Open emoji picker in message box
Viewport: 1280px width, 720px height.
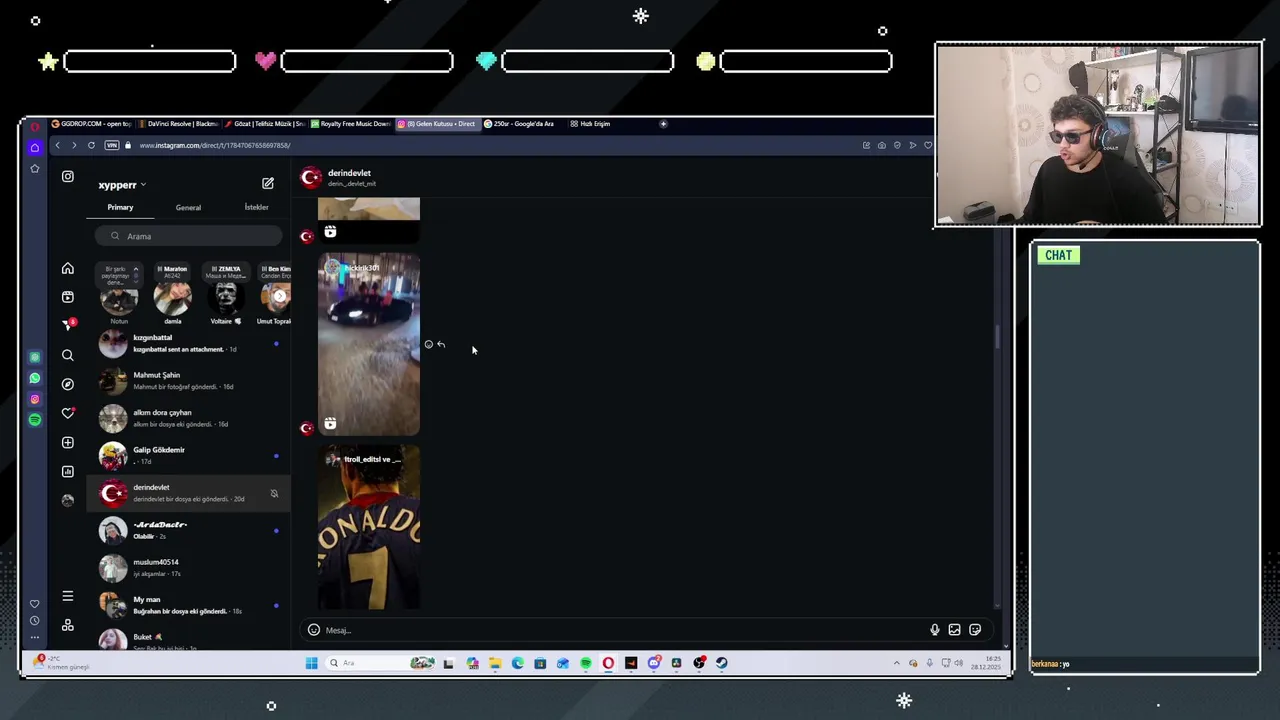(314, 630)
